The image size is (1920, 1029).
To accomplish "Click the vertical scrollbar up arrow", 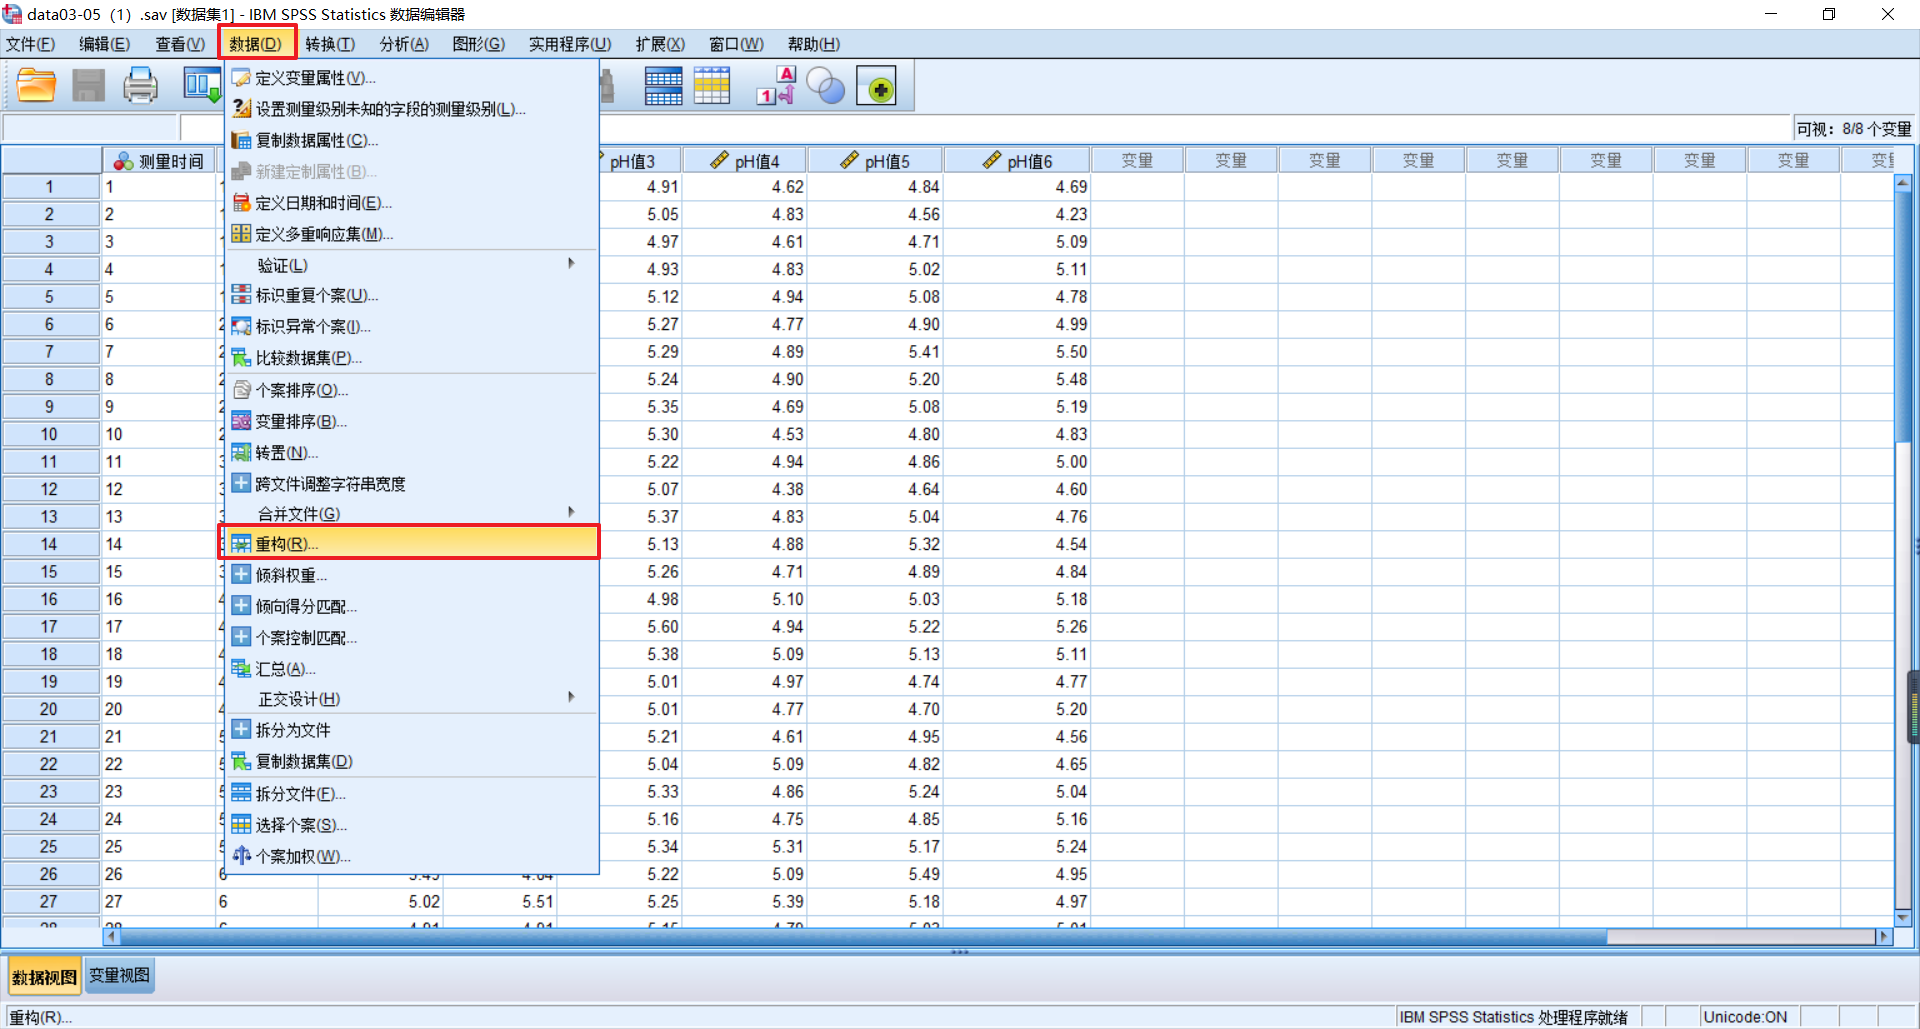I will click(x=1903, y=183).
